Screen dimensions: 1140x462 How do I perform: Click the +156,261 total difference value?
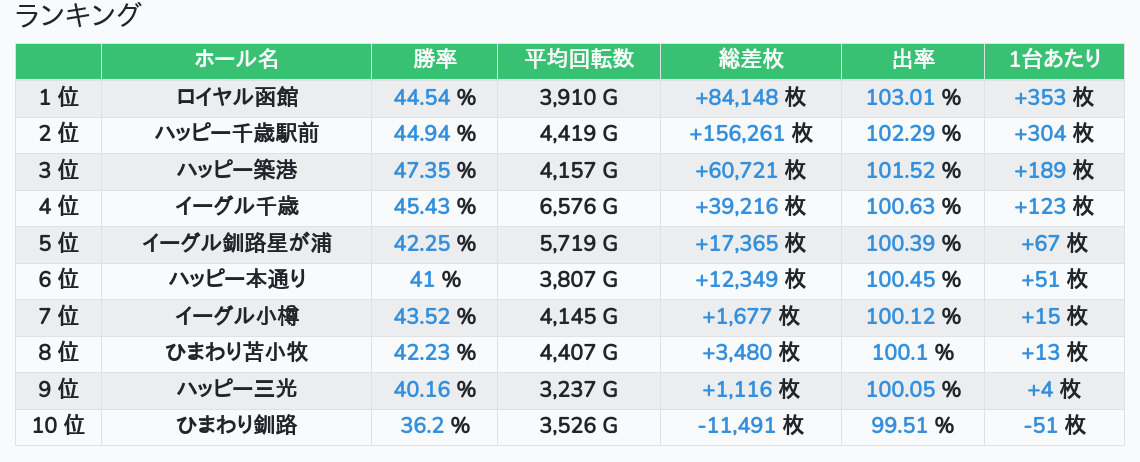(737, 134)
